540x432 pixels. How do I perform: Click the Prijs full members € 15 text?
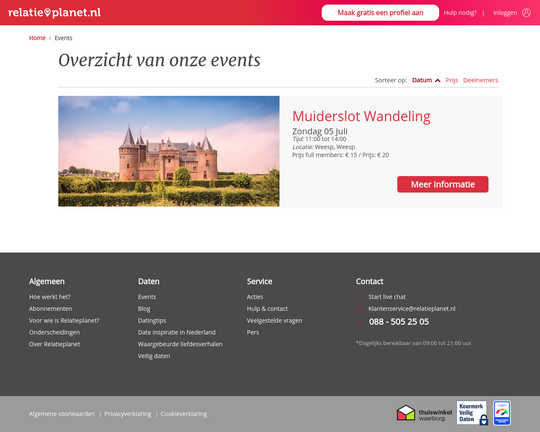[325, 155]
